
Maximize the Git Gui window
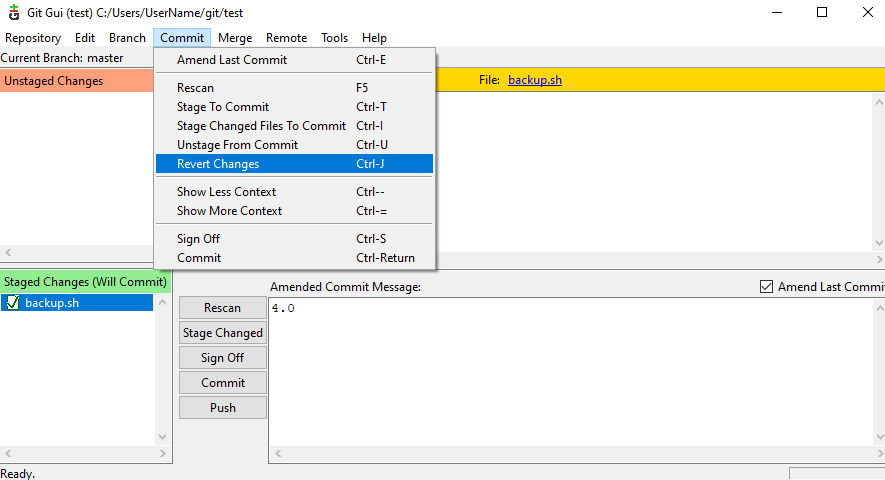point(822,12)
